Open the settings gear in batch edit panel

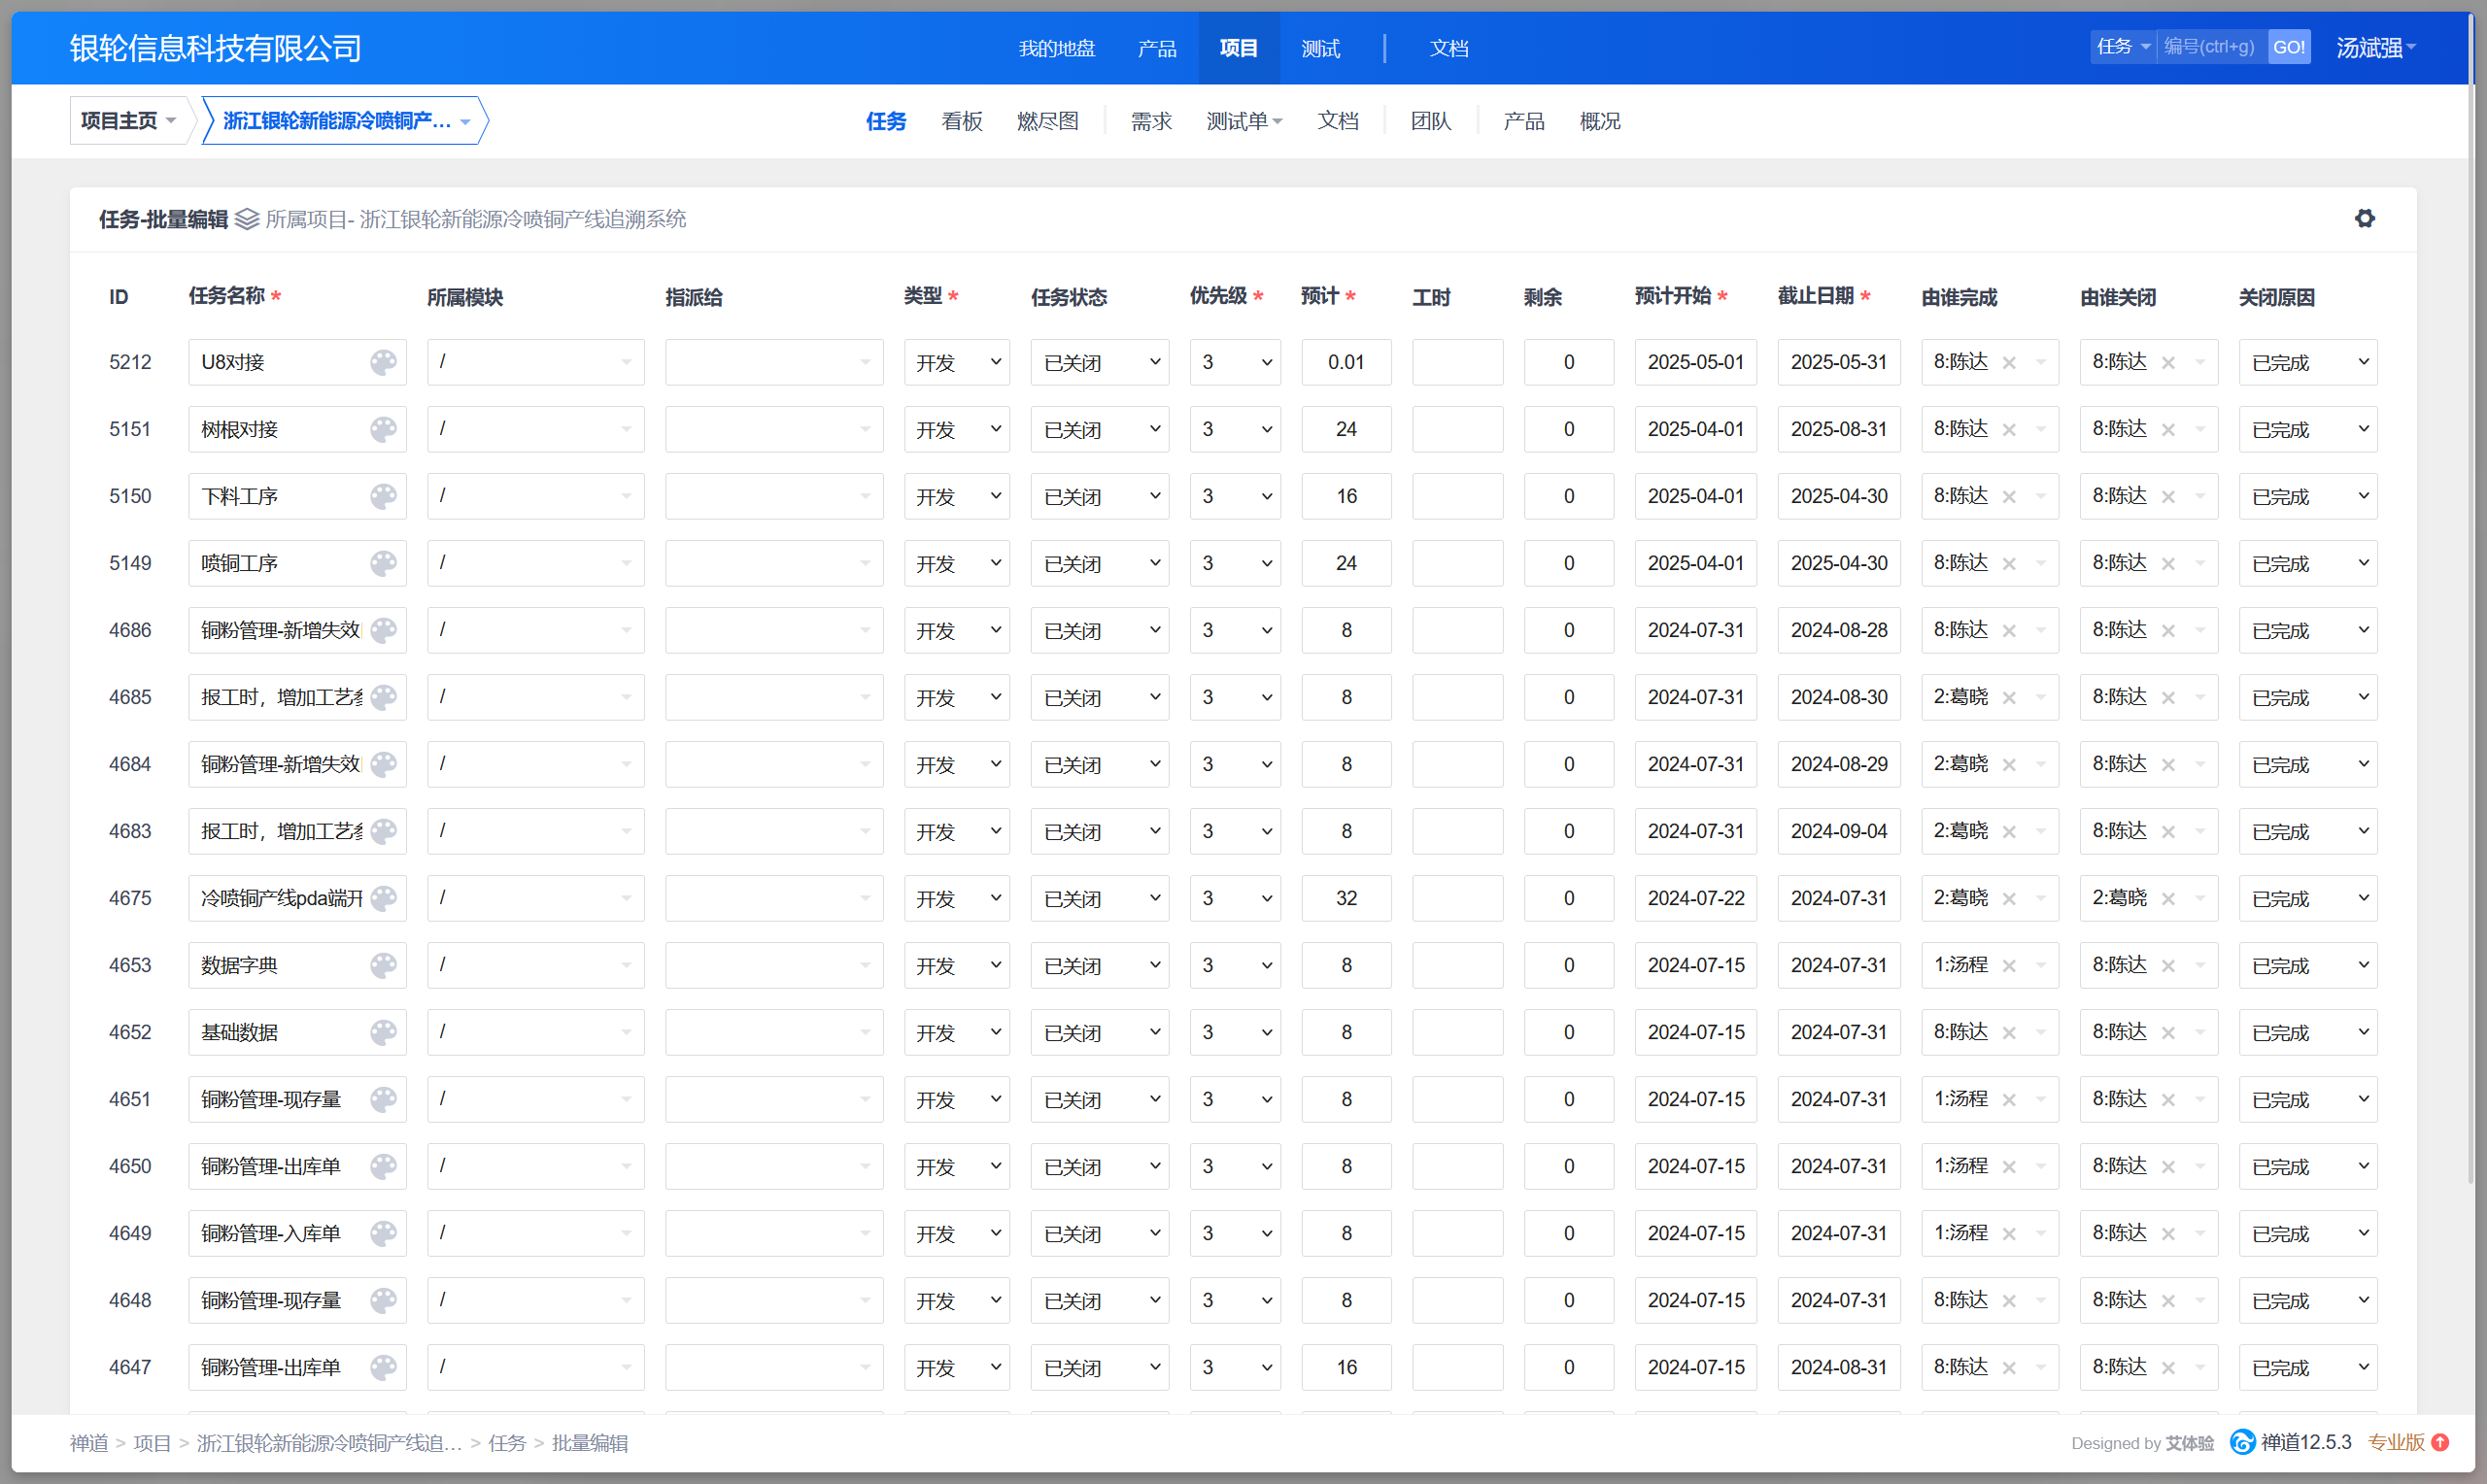pyautogui.click(x=2364, y=218)
